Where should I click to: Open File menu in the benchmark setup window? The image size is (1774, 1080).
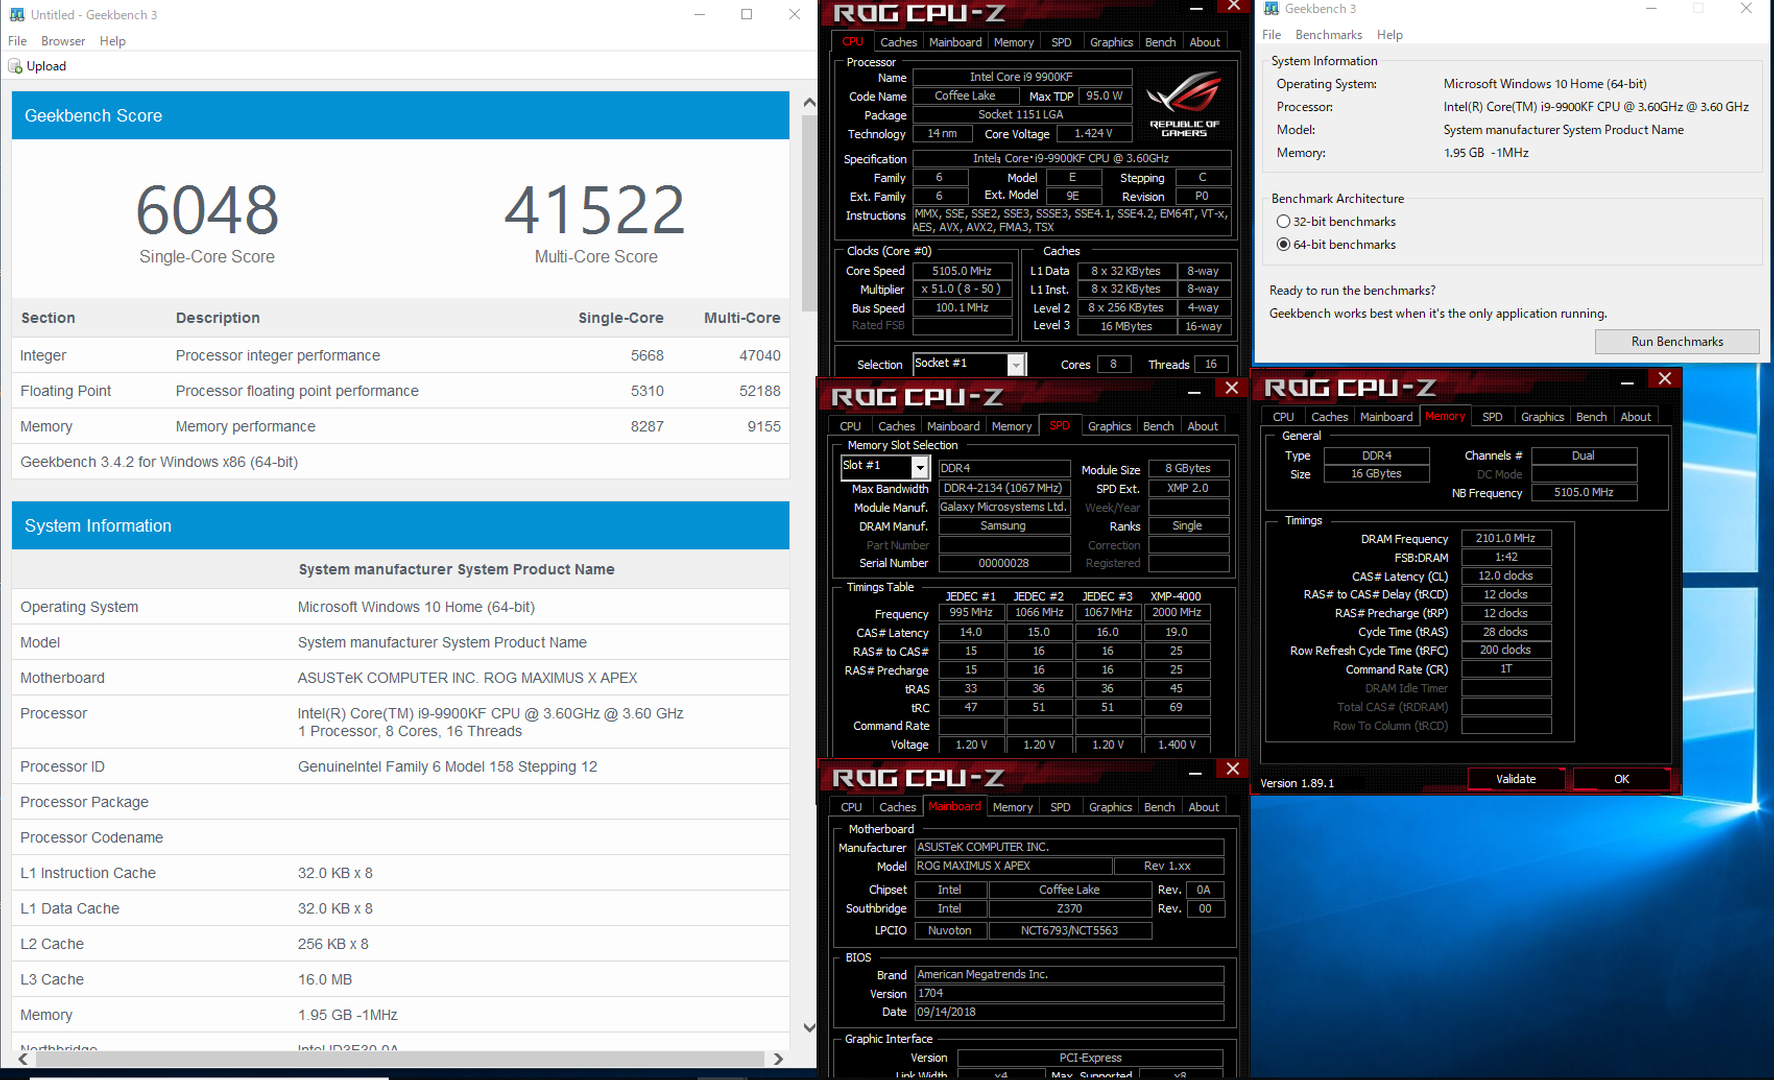coord(1272,35)
